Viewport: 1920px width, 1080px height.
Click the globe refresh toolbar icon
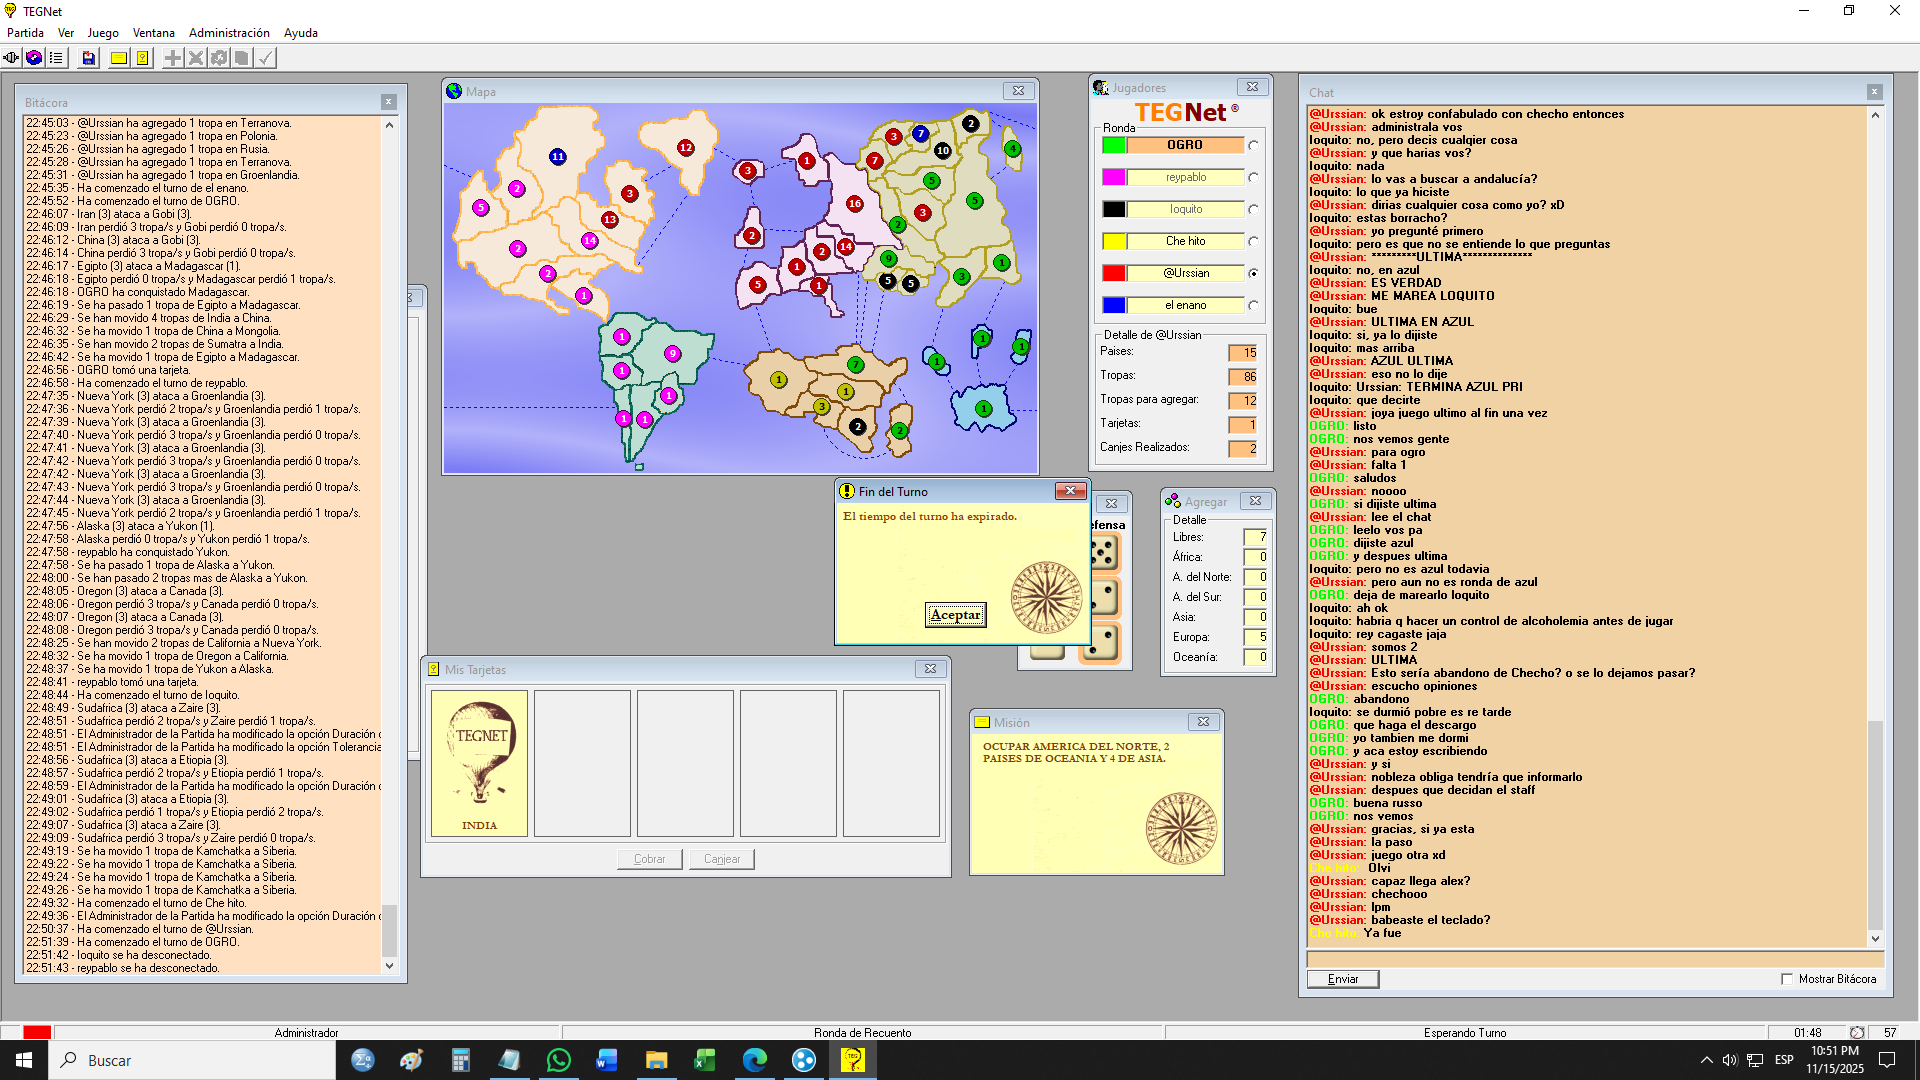[34, 58]
